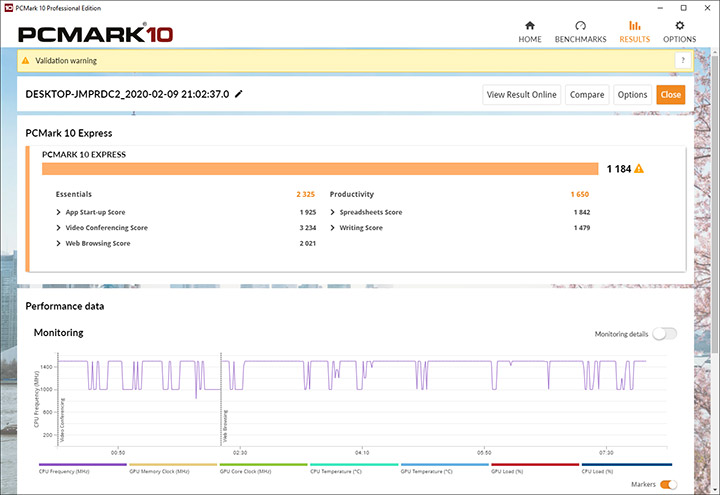This screenshot has height=495, width=720.
Task: Select GPU Core Clock legend
Action: 264,468
